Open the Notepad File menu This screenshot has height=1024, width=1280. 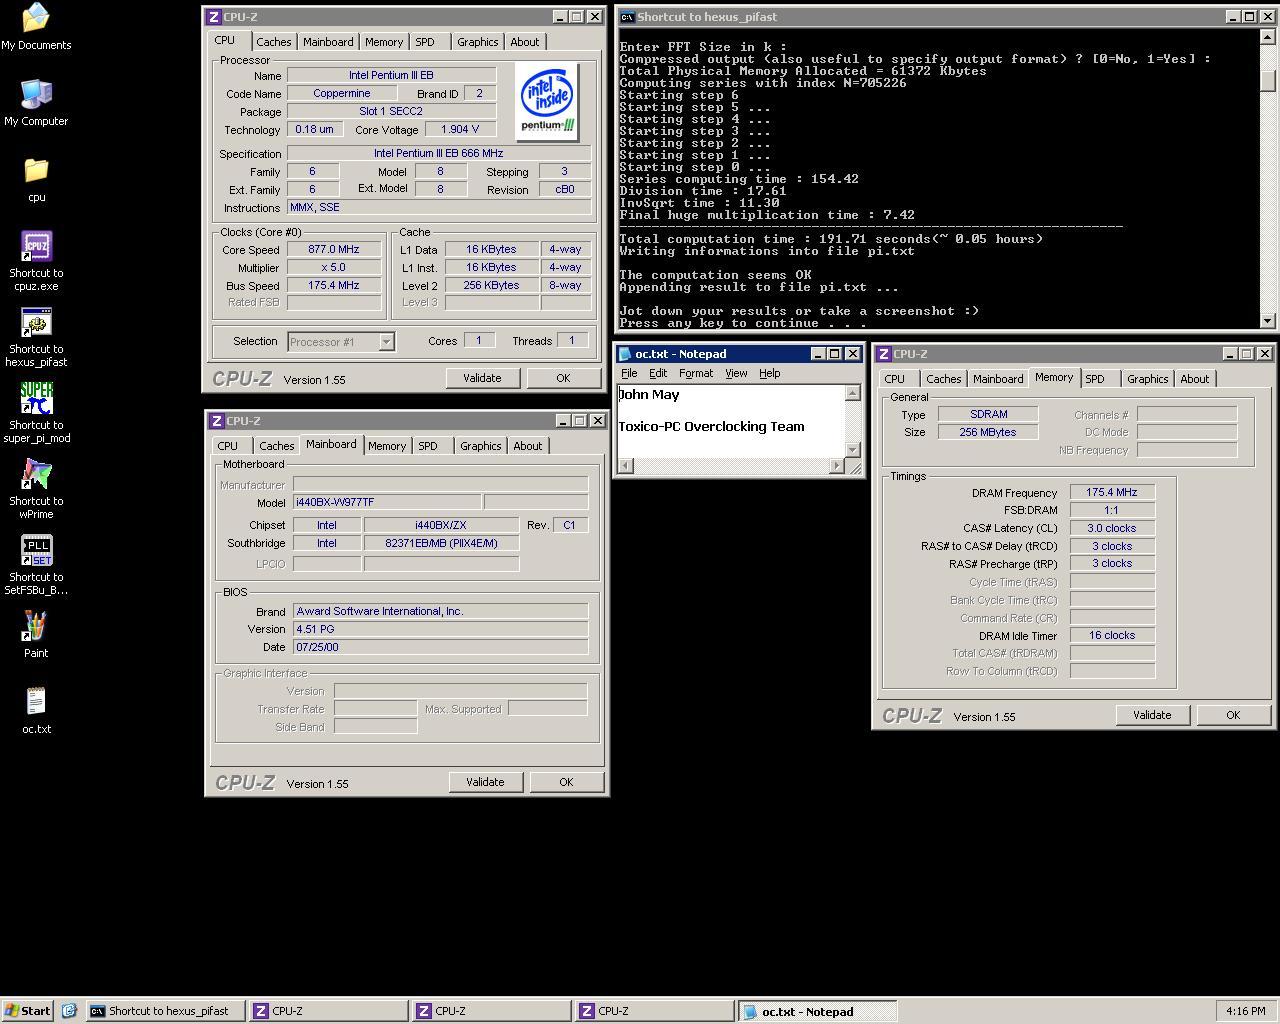click(629, 373)
